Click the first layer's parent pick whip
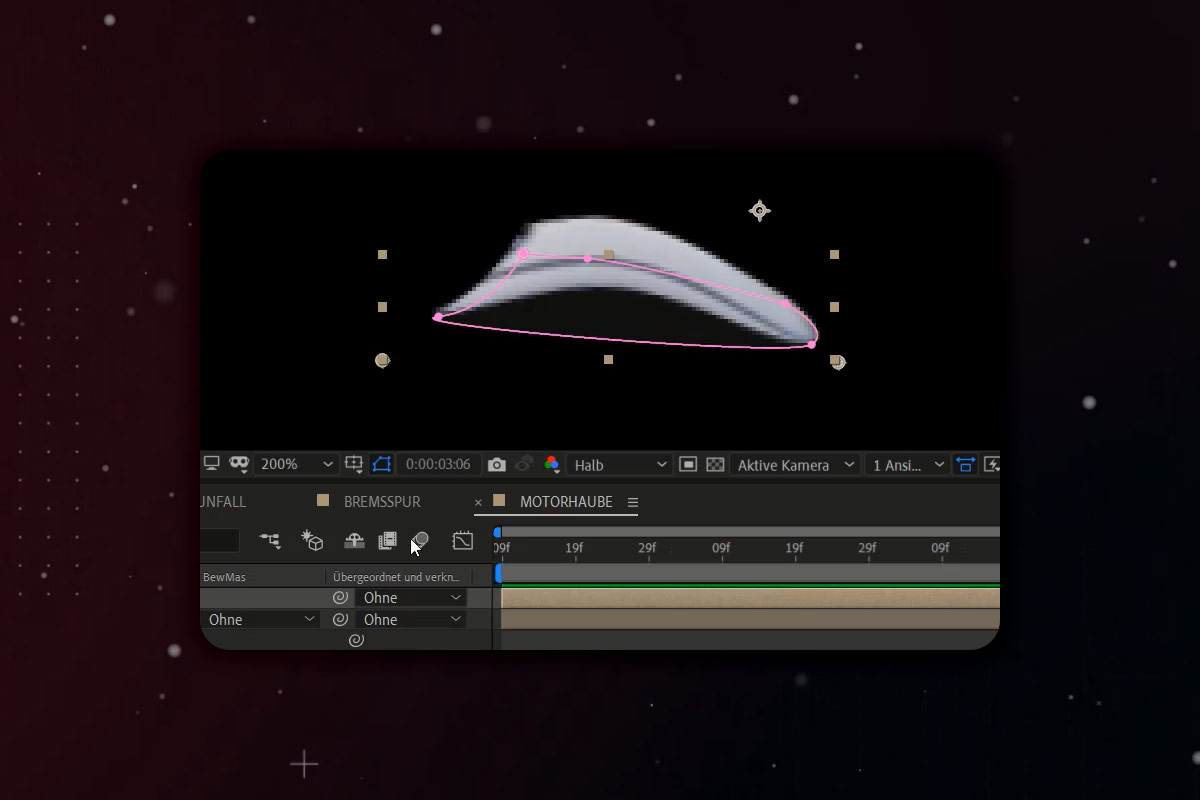 340,597
